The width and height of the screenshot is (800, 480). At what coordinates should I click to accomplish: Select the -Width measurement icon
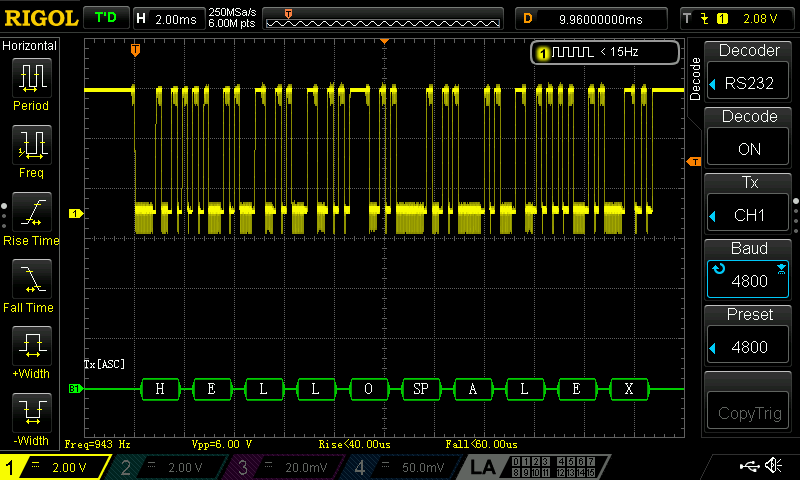[32, 412]
